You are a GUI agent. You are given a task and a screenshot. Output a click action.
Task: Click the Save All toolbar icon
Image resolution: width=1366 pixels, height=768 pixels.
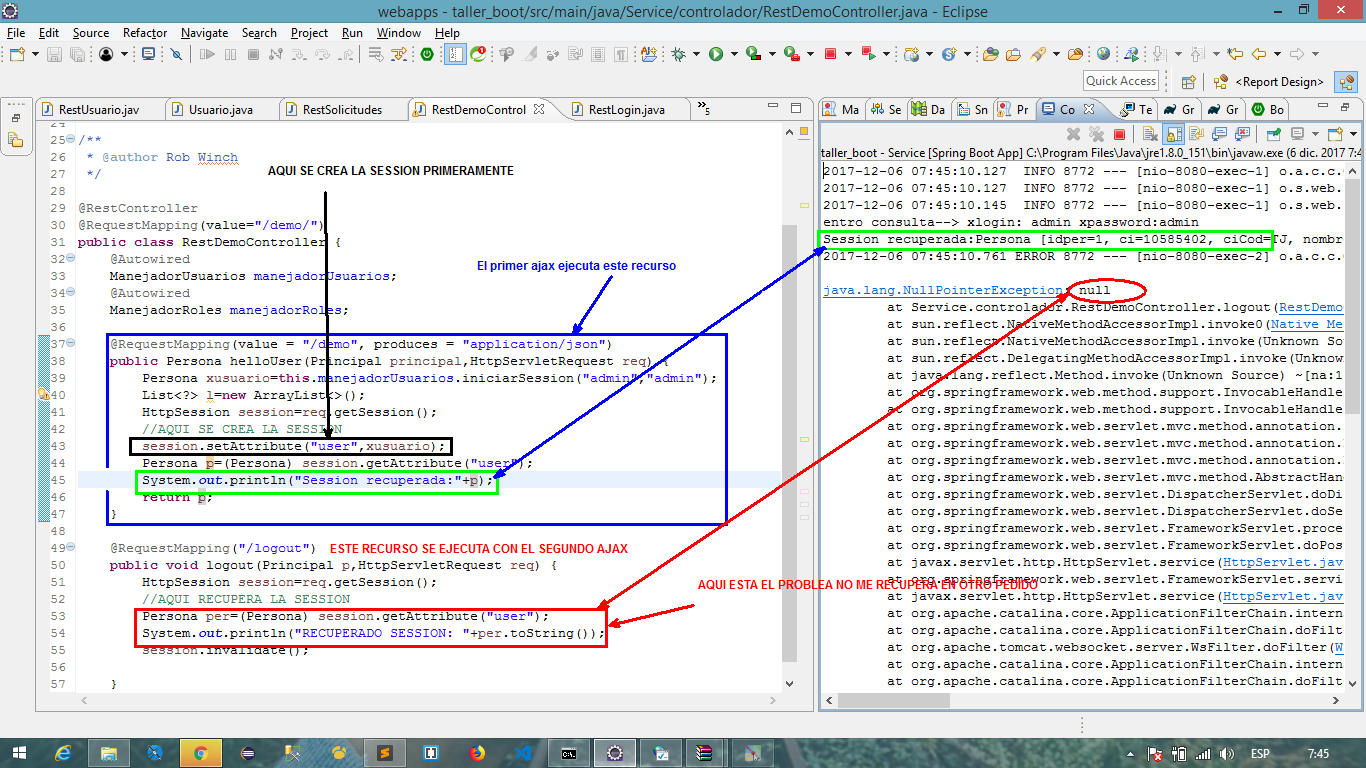[77, 54]
